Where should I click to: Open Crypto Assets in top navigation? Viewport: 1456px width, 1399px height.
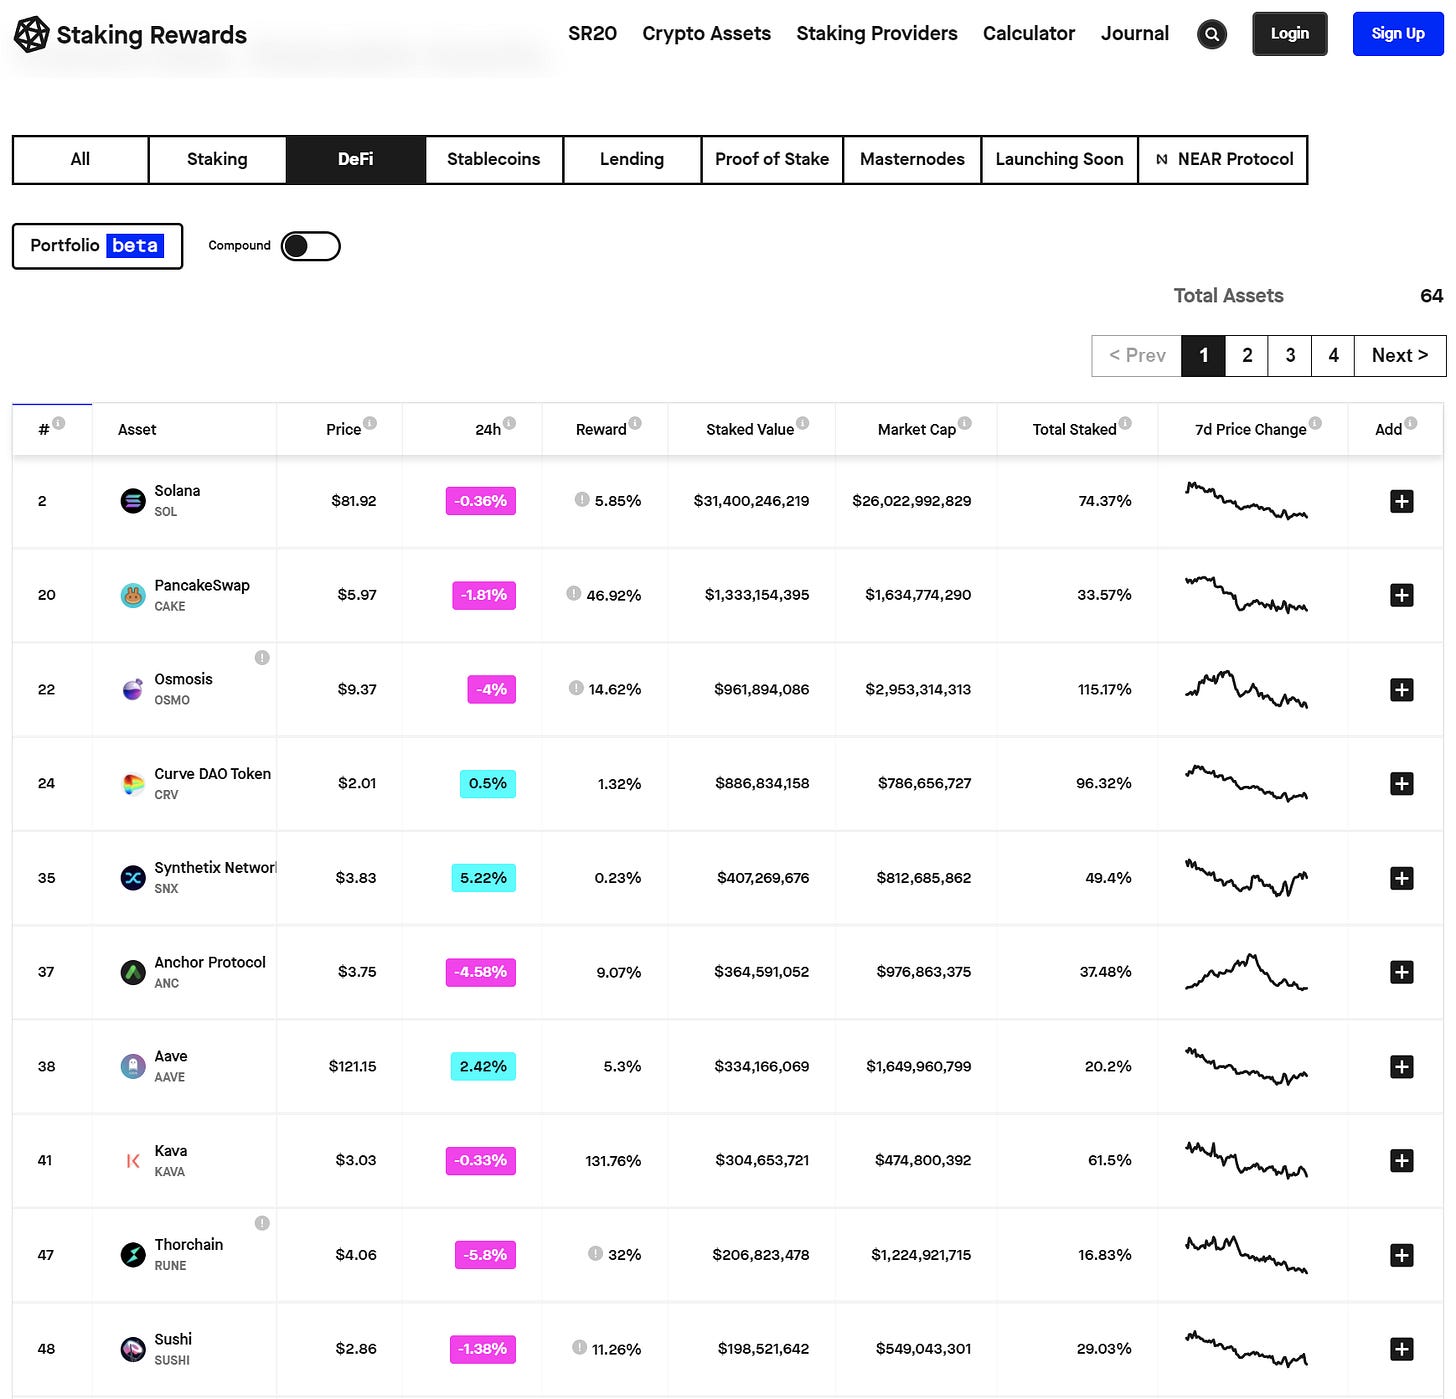(x=706, y=34)
